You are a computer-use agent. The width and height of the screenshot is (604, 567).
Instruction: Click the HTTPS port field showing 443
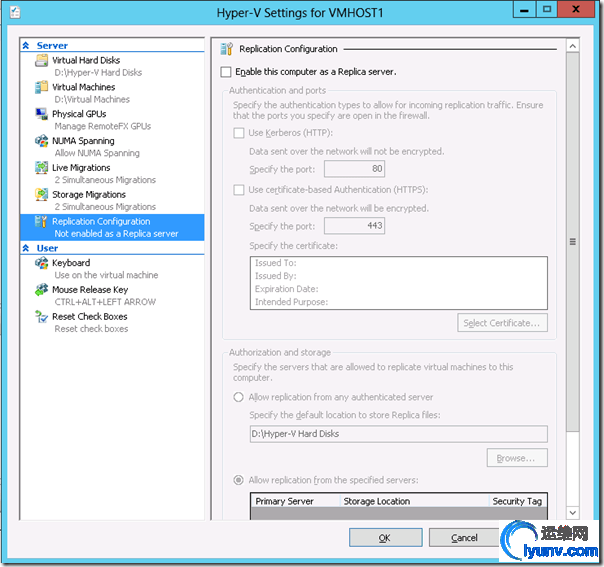click(354, 226)
